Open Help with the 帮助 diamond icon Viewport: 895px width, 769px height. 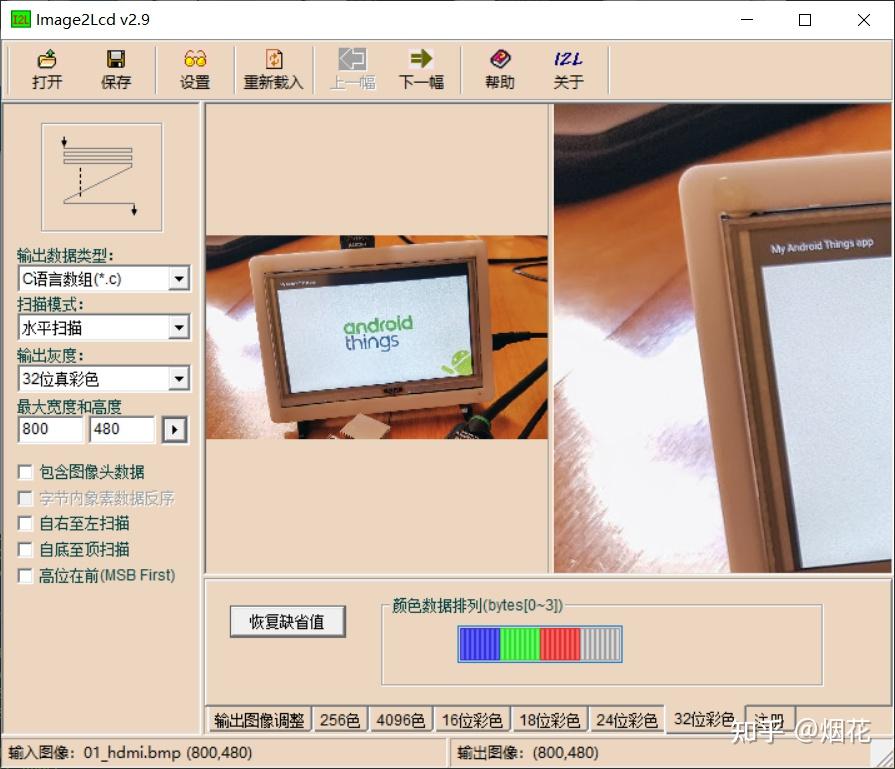(x=498, y=69)
